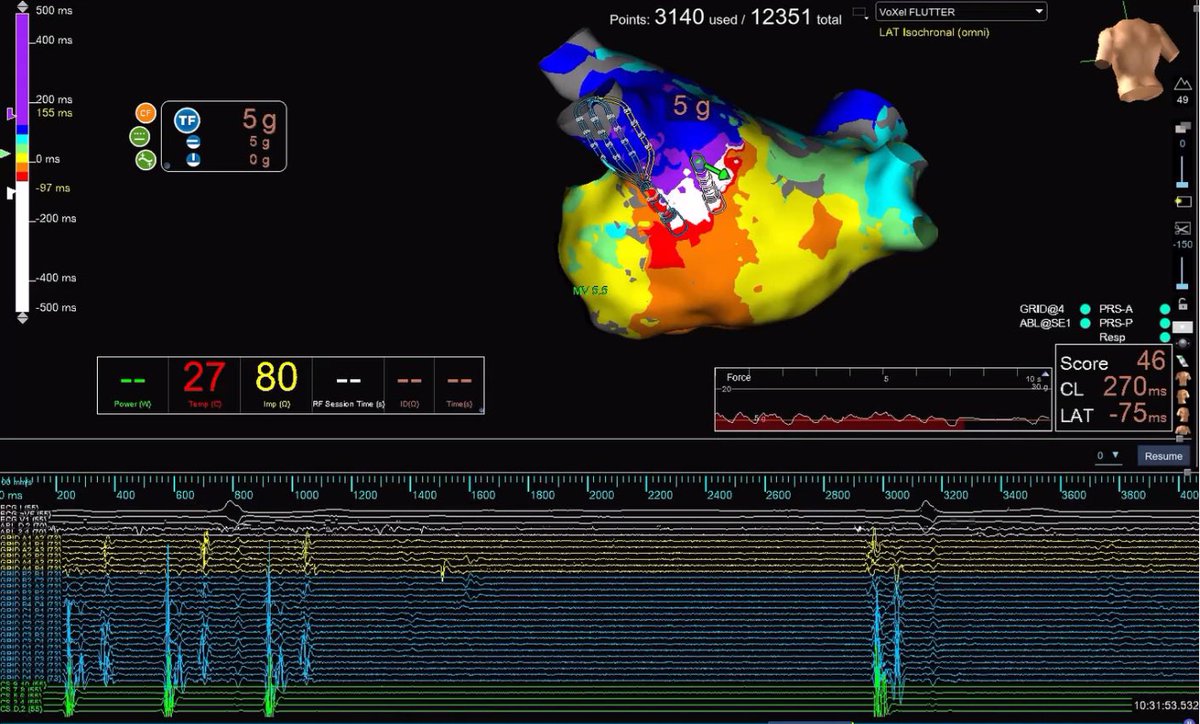Click the Resume button

(1163, 456)
